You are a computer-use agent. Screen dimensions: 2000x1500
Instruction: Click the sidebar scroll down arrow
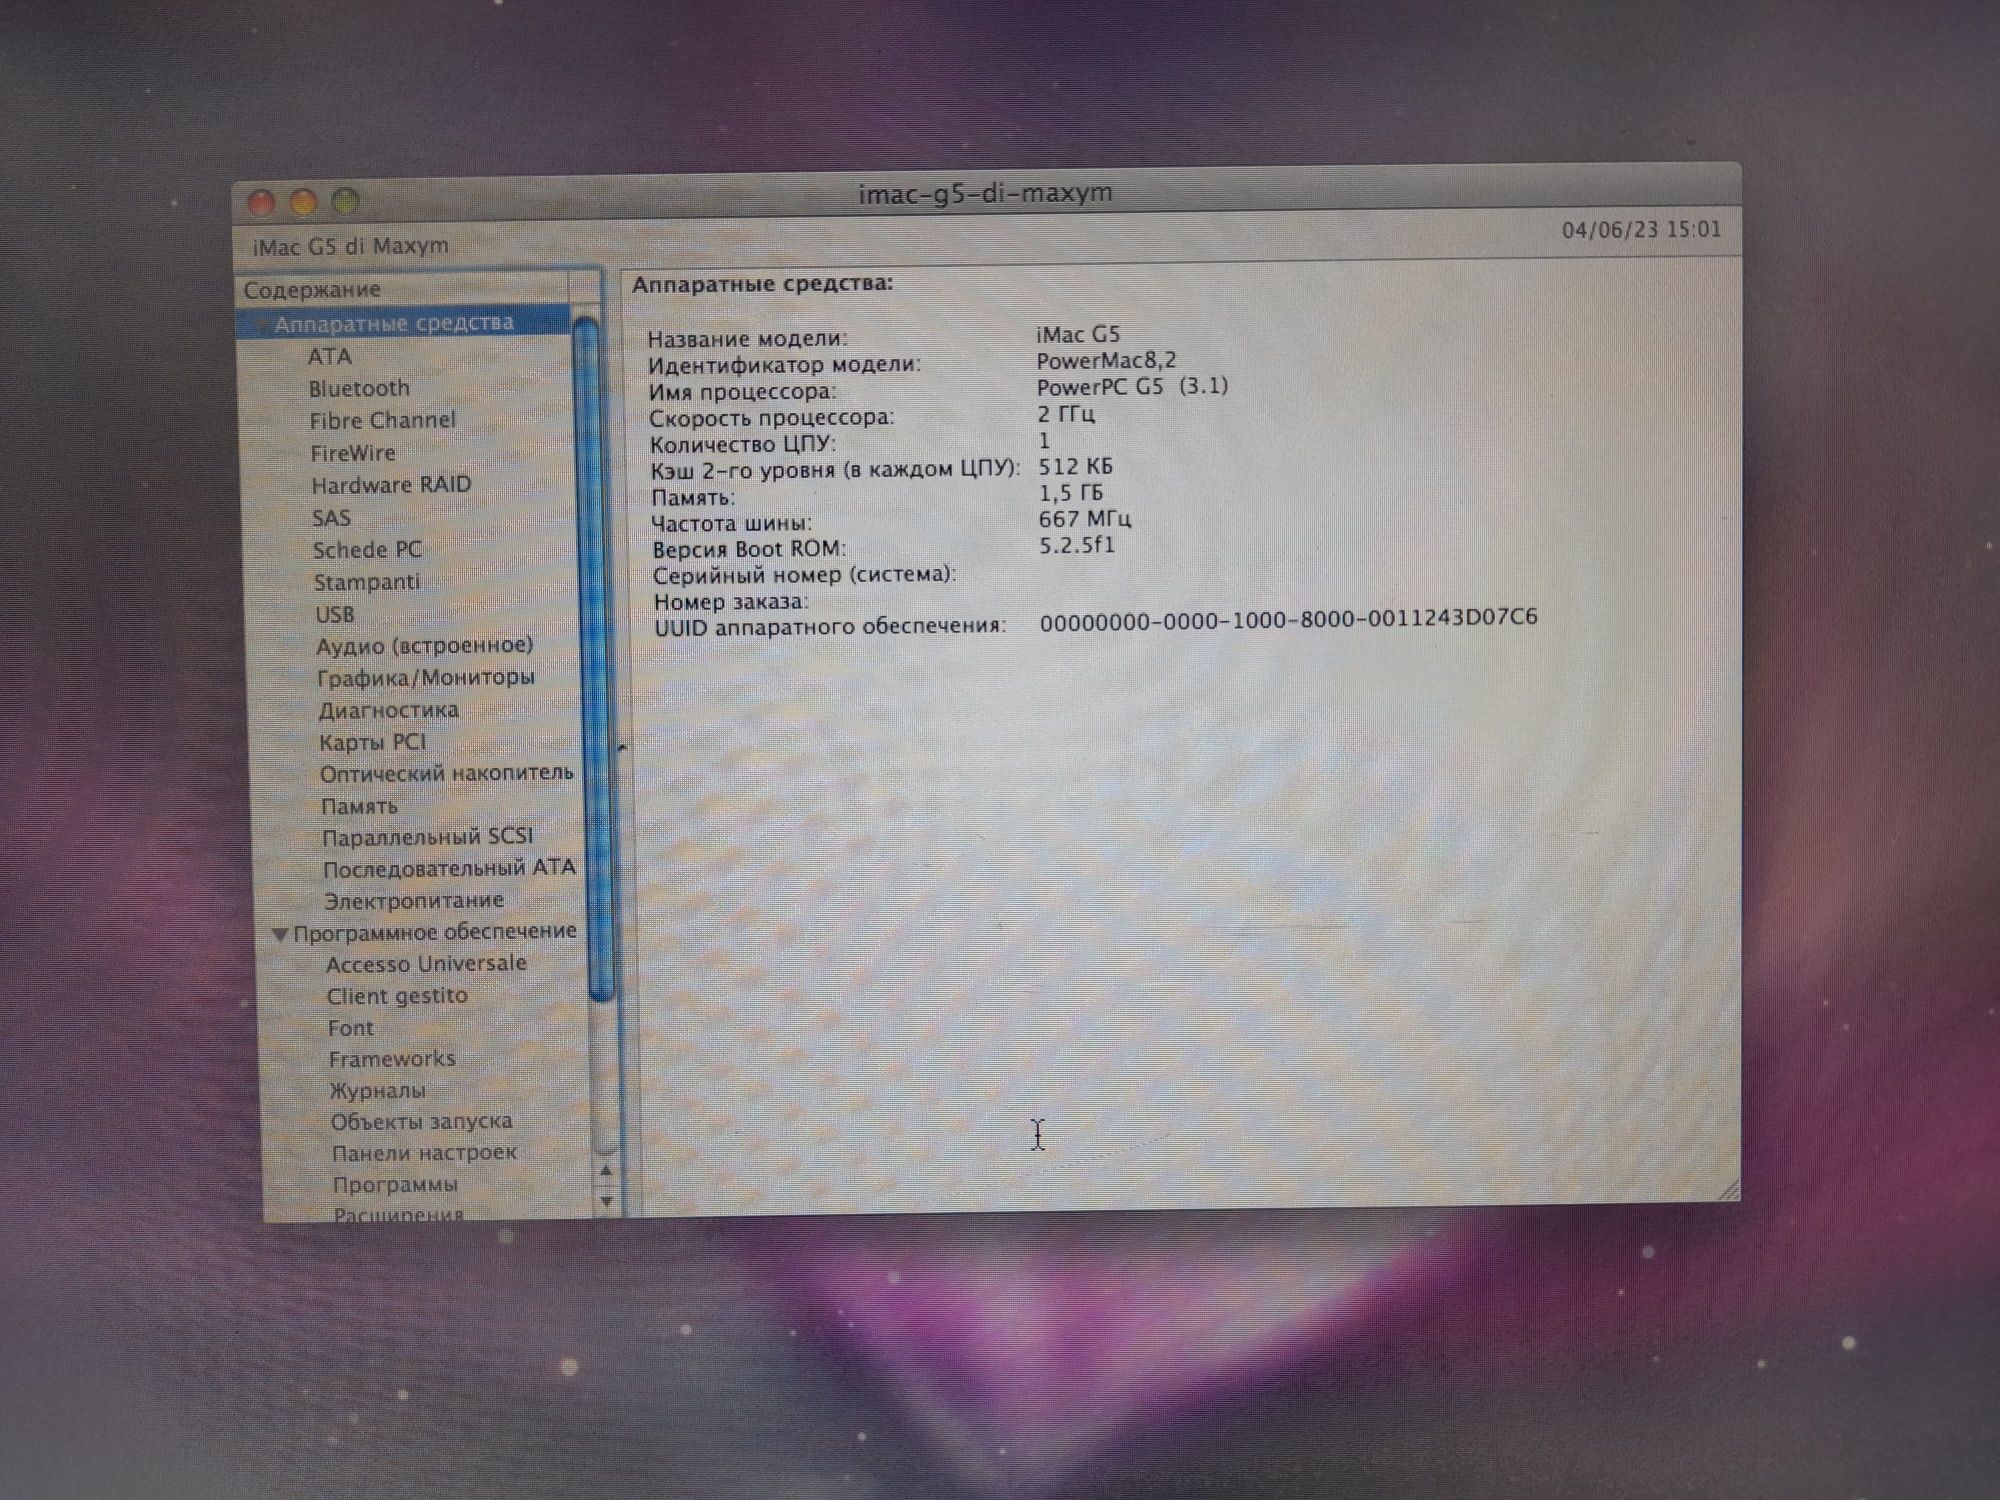pos(607,1200)
